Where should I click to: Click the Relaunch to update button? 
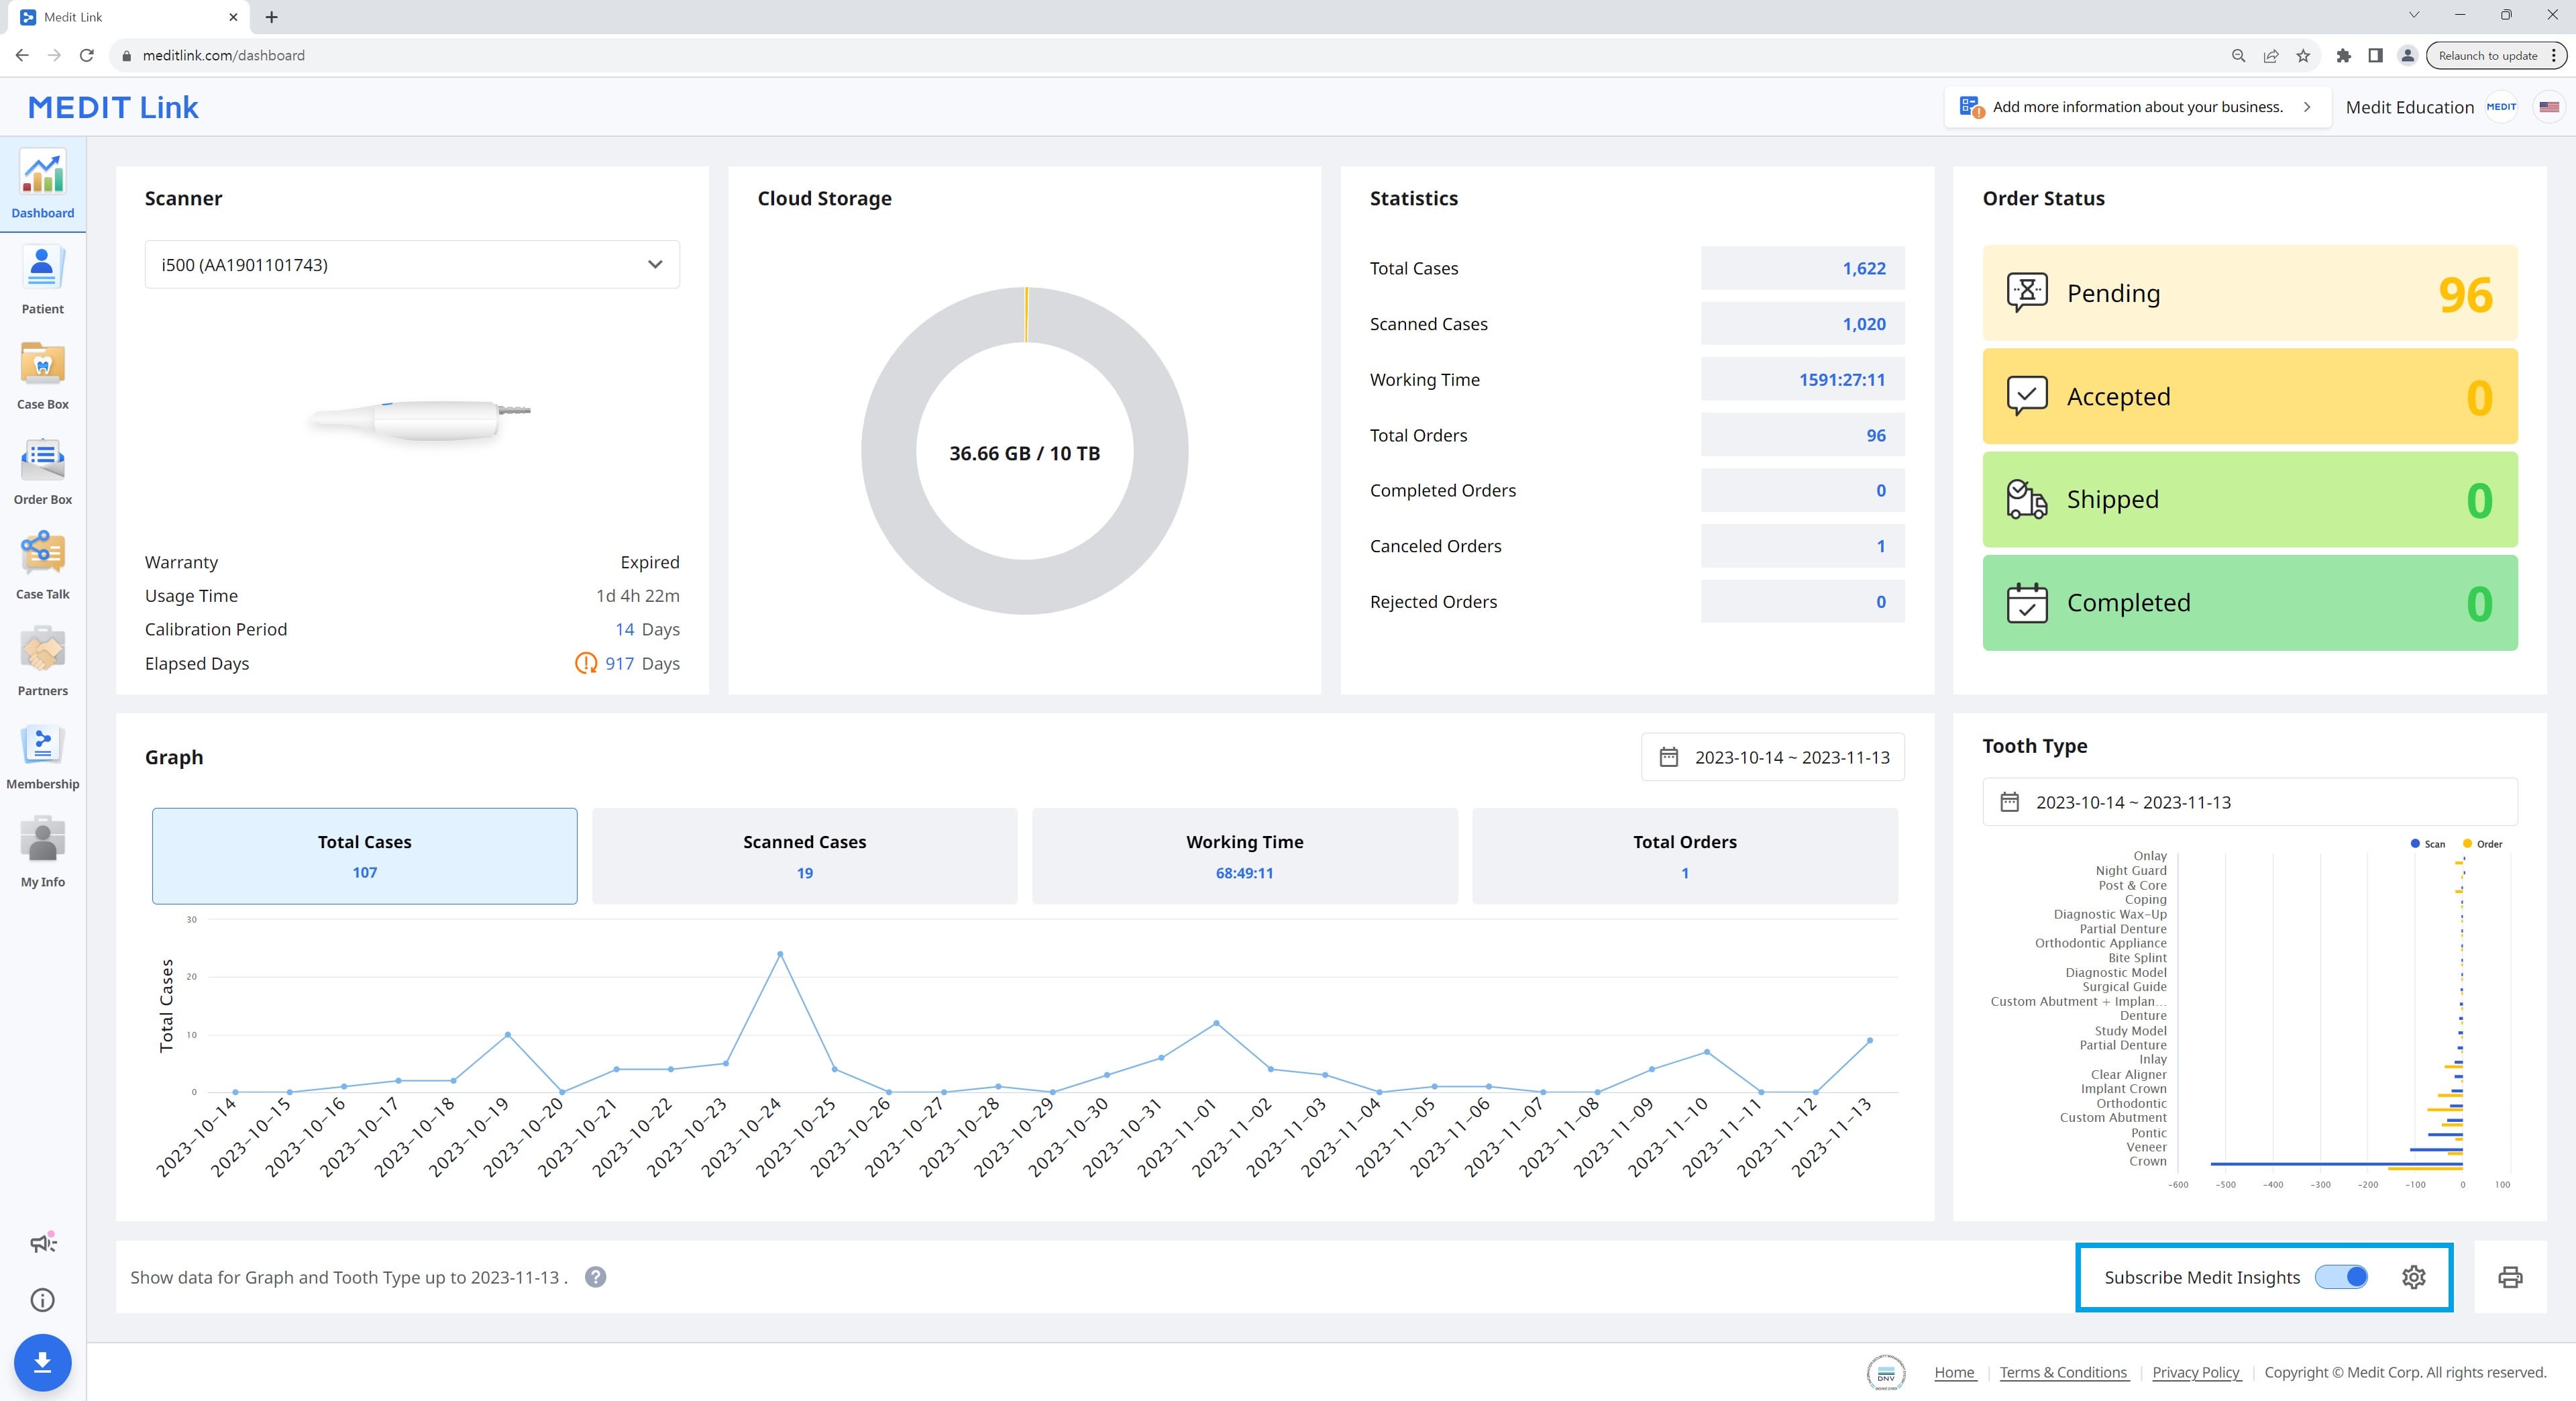point(2487,55)
